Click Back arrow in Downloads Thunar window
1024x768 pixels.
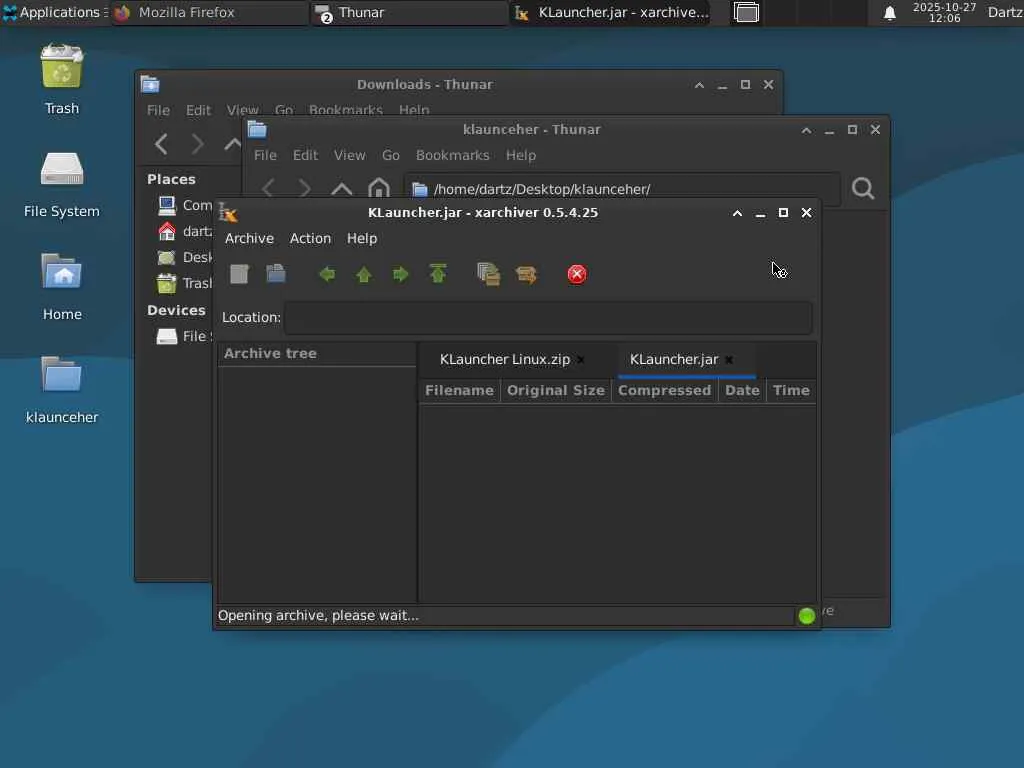[x=161, y=144]
